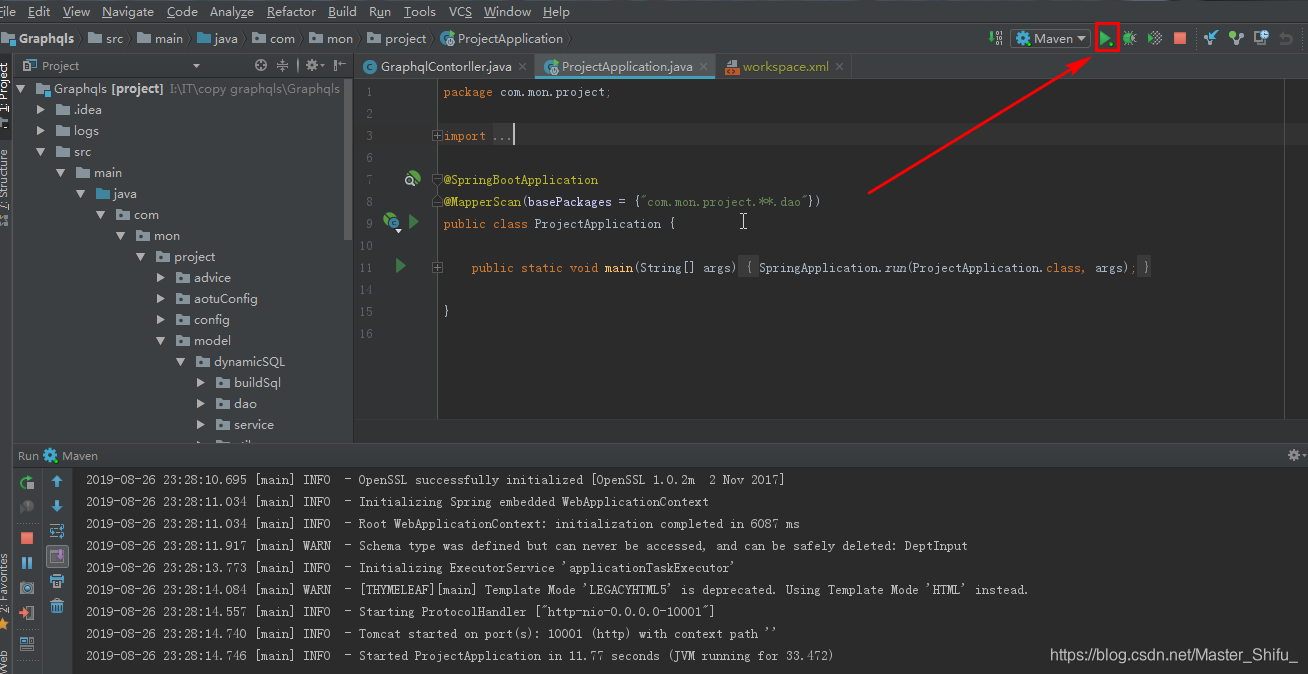Screen dimensions: 1308x674
Task: Start debugging with the green bug icon
Action: coord(1130,38)
